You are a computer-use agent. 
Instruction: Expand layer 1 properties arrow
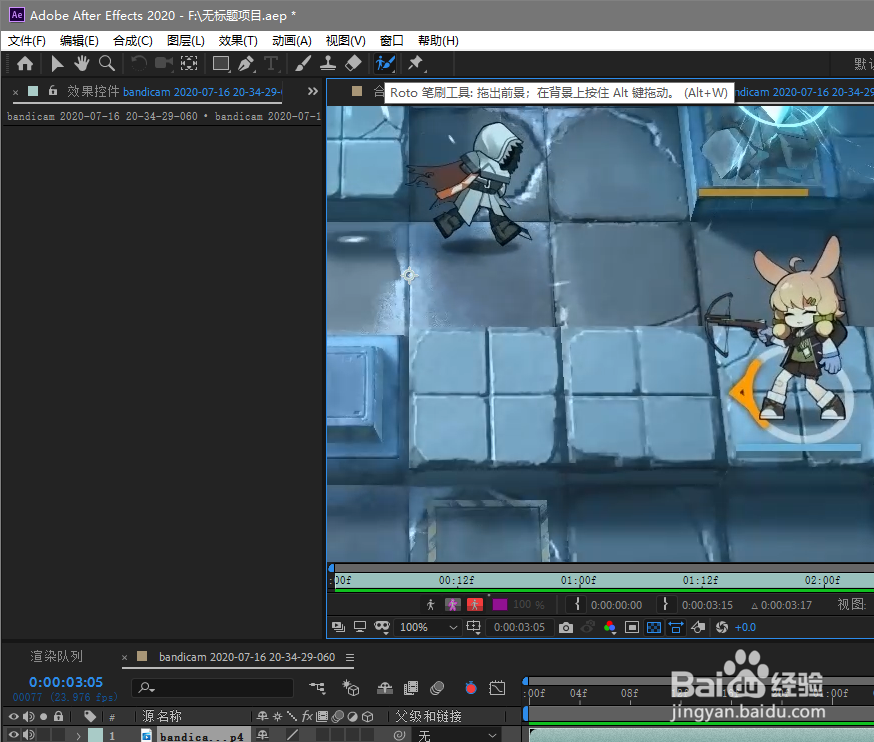tap(78, 736)
